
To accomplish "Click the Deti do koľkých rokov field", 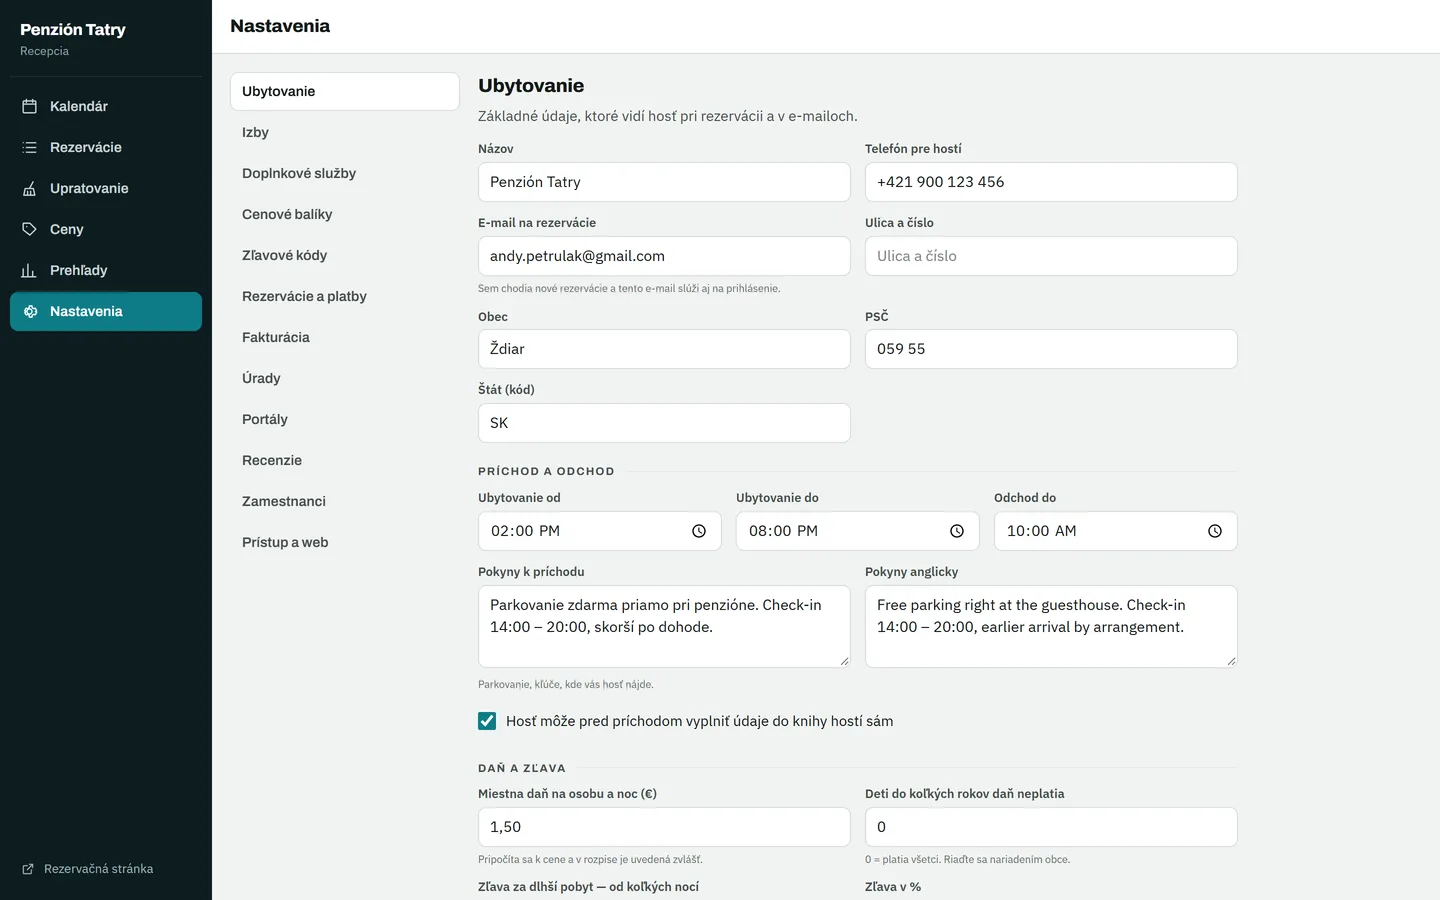I will 1051,827.
